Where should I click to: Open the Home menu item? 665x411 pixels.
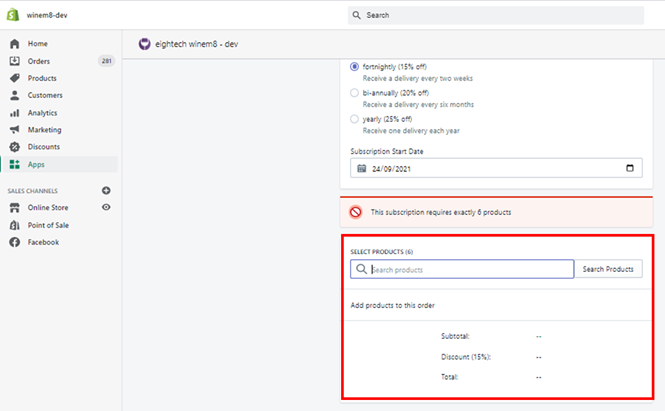click(38, 44)
